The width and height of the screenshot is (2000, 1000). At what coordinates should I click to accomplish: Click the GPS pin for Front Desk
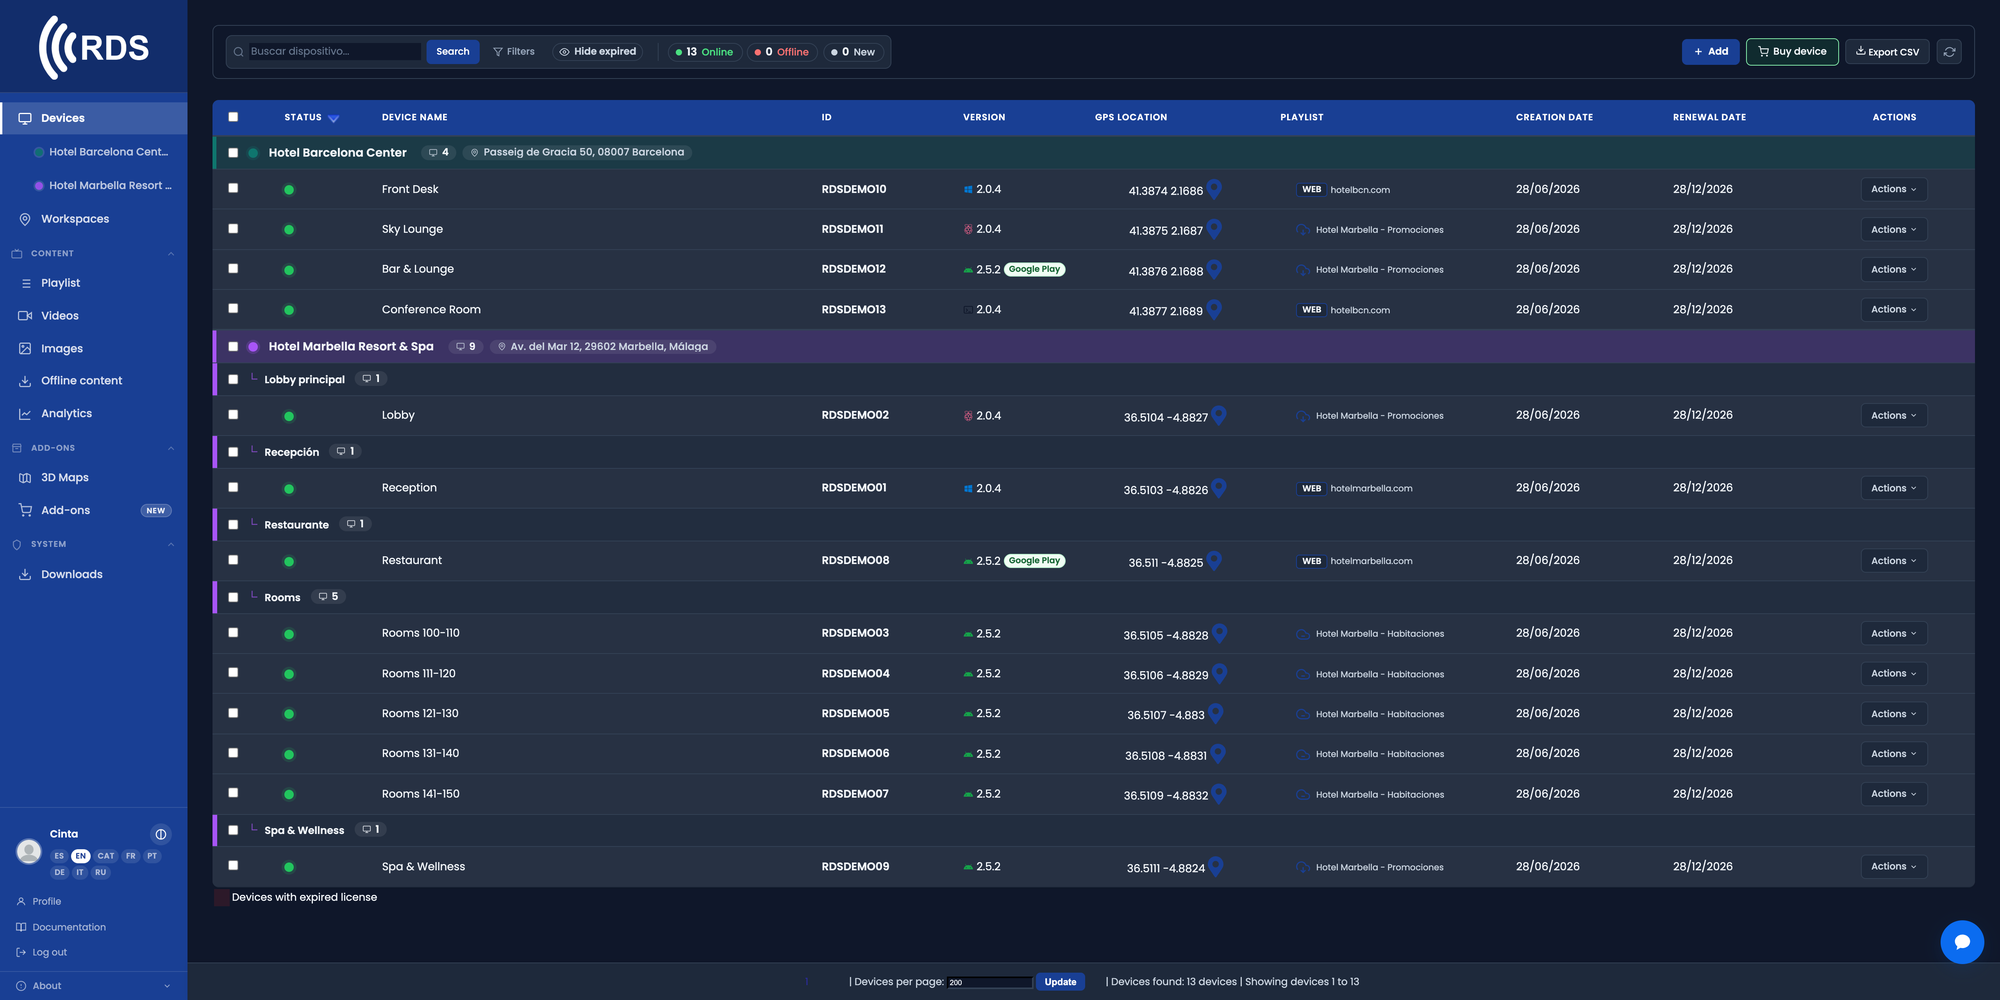pos(1214,189)
